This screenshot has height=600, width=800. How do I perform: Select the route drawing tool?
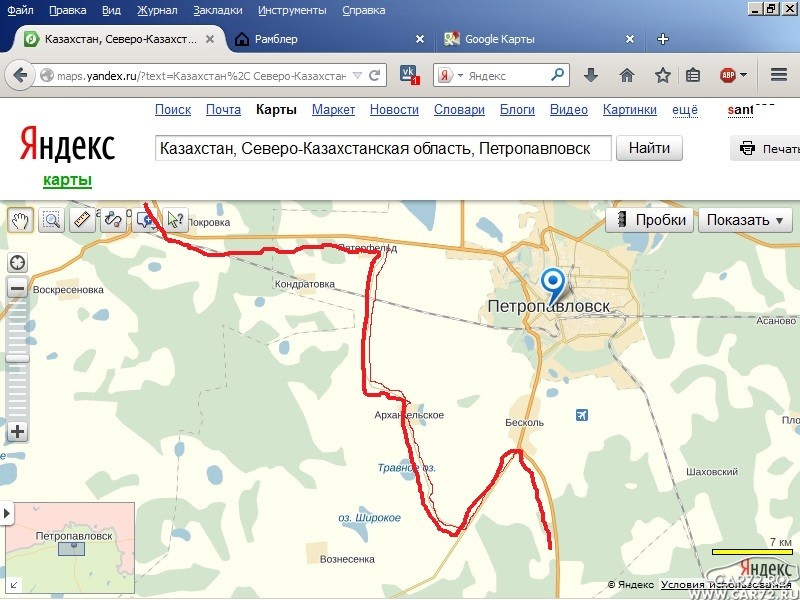coord(113,220)
